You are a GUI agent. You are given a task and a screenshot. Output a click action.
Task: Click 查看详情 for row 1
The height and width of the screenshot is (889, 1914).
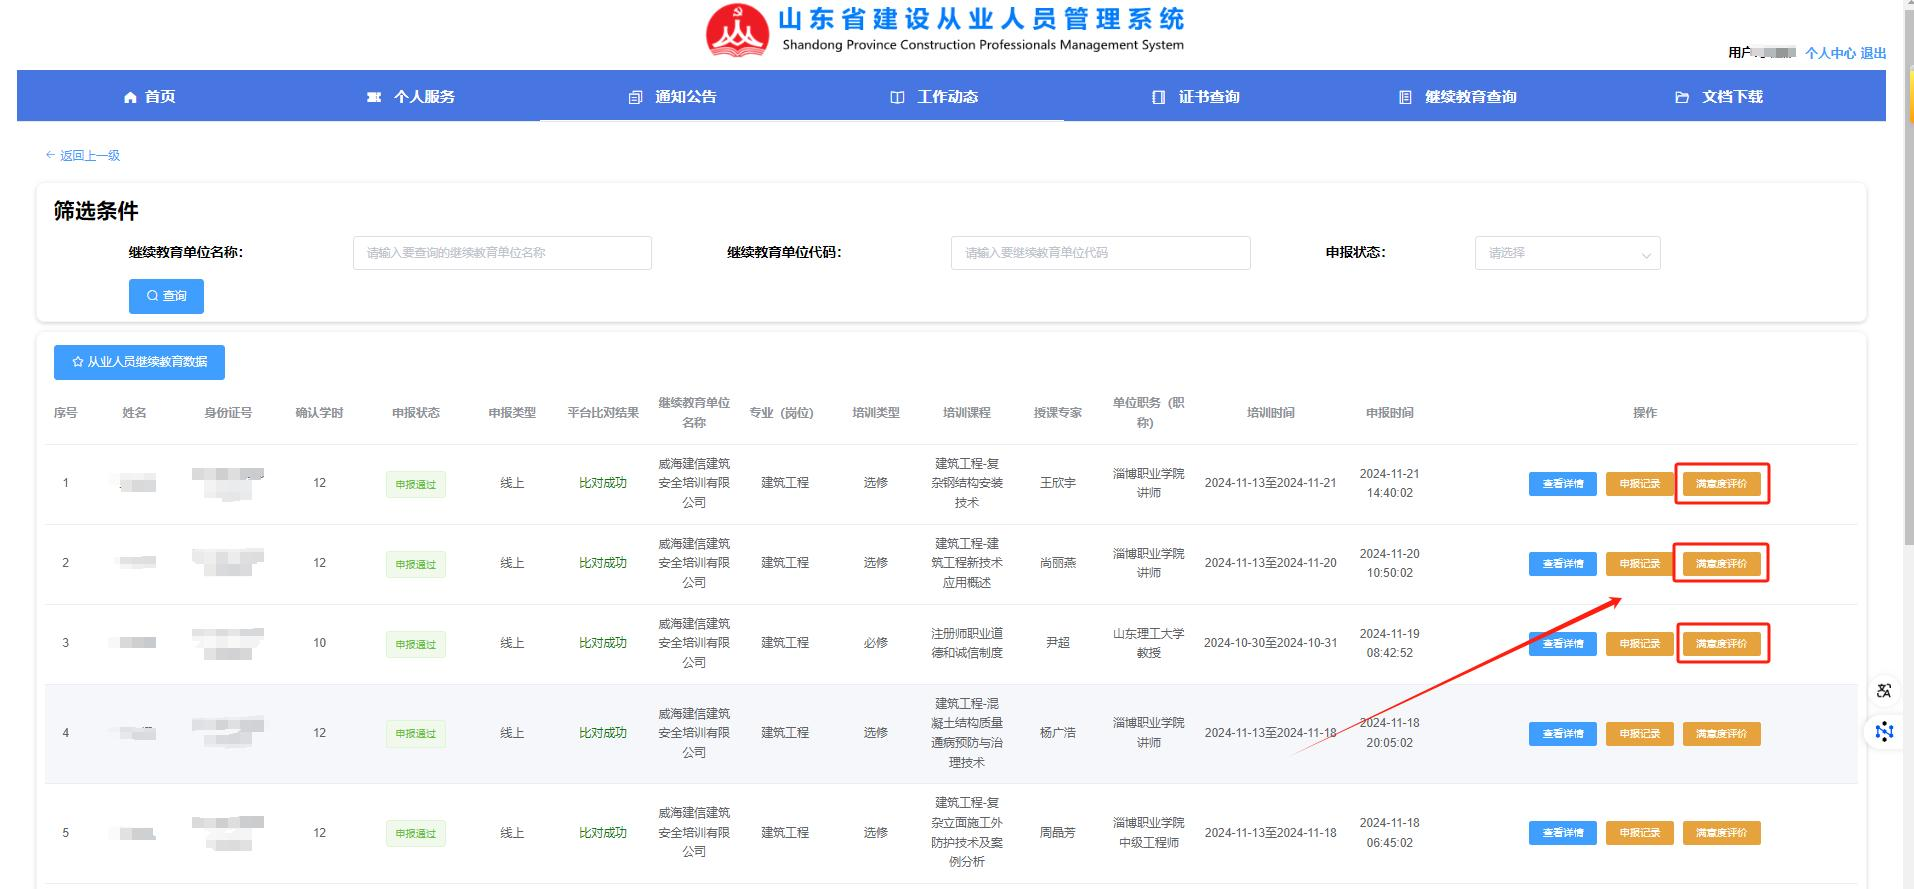[1562, 484]
